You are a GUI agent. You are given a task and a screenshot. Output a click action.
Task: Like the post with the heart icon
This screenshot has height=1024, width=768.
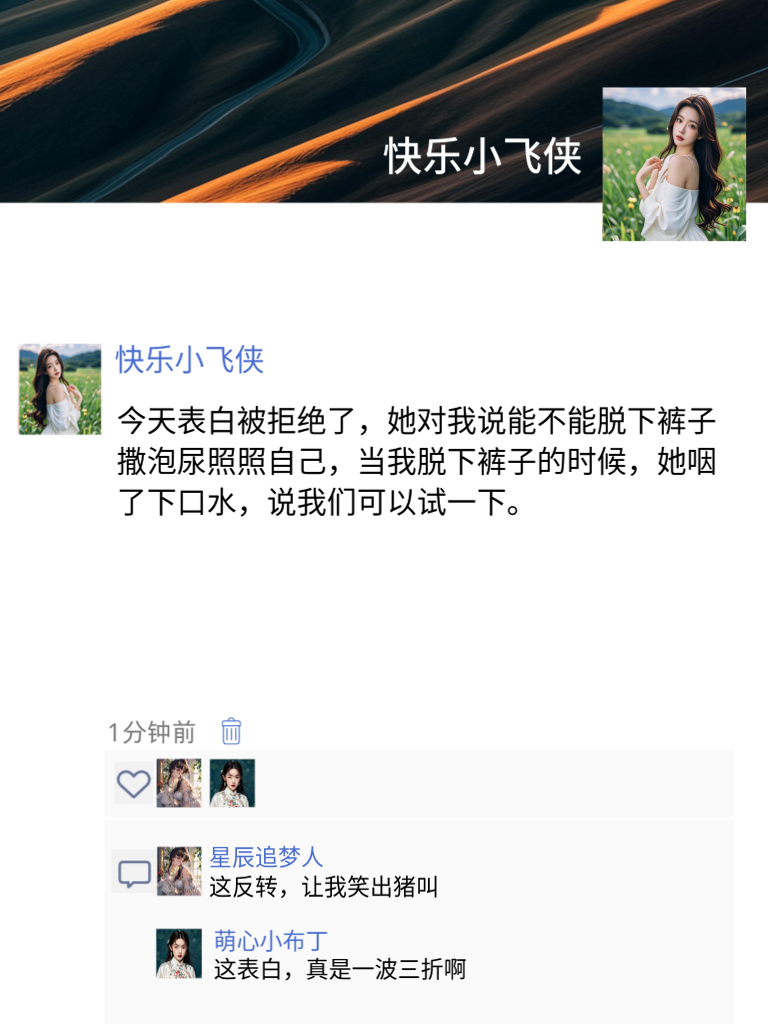pos(133,783)
